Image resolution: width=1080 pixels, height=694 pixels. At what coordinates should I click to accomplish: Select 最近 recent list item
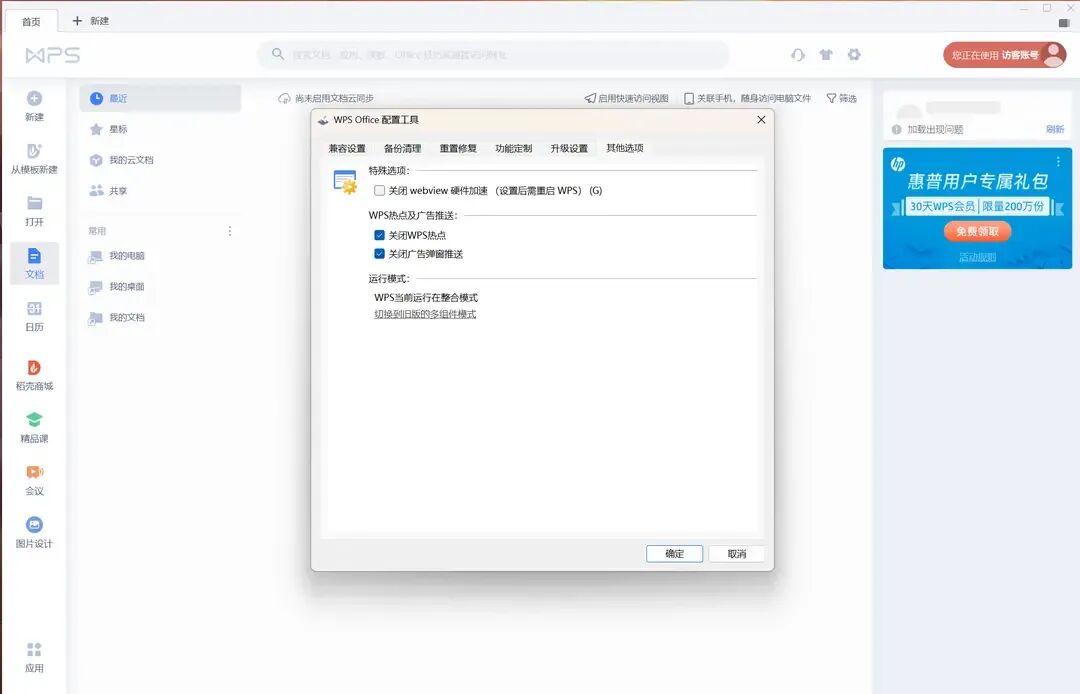pyautogui.click(x=160, y=98)
